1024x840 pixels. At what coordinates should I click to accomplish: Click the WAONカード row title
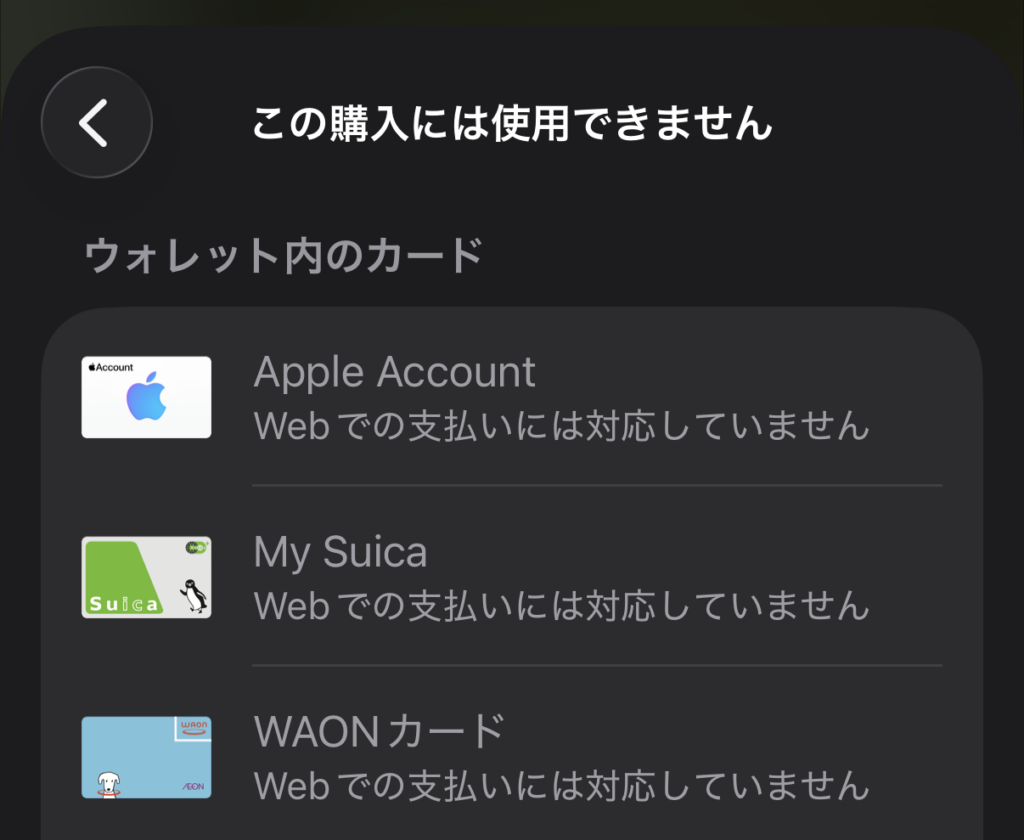pyautogui.click(x=379, y=732)
